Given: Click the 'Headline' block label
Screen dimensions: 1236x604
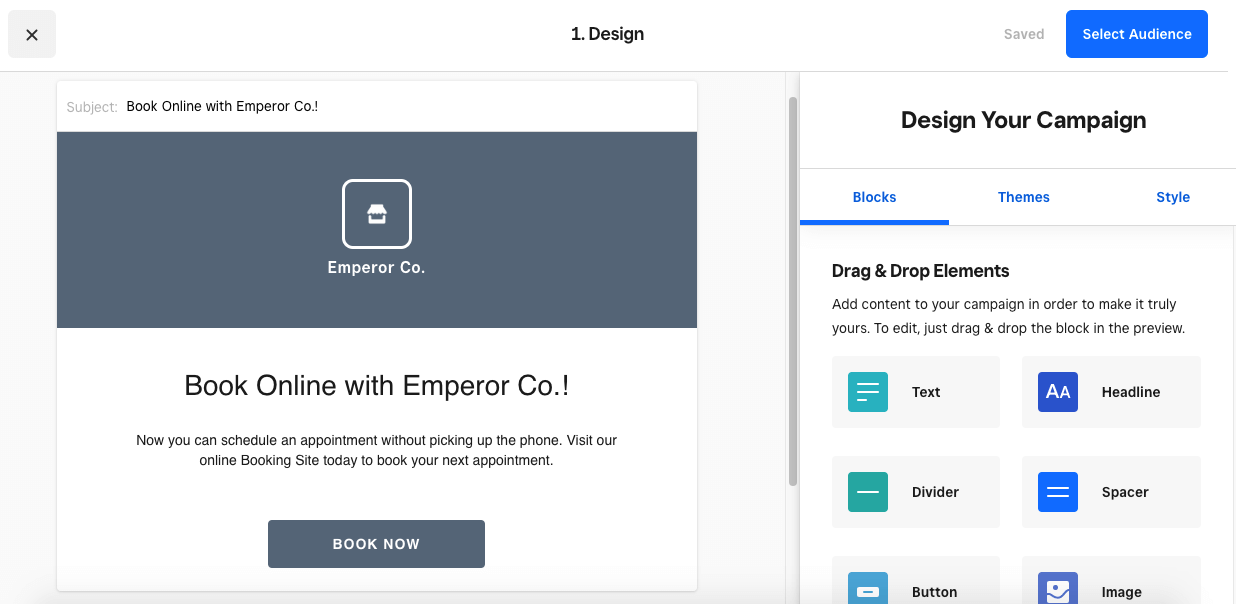Looking at the screenshot, I should [1131, 392].
